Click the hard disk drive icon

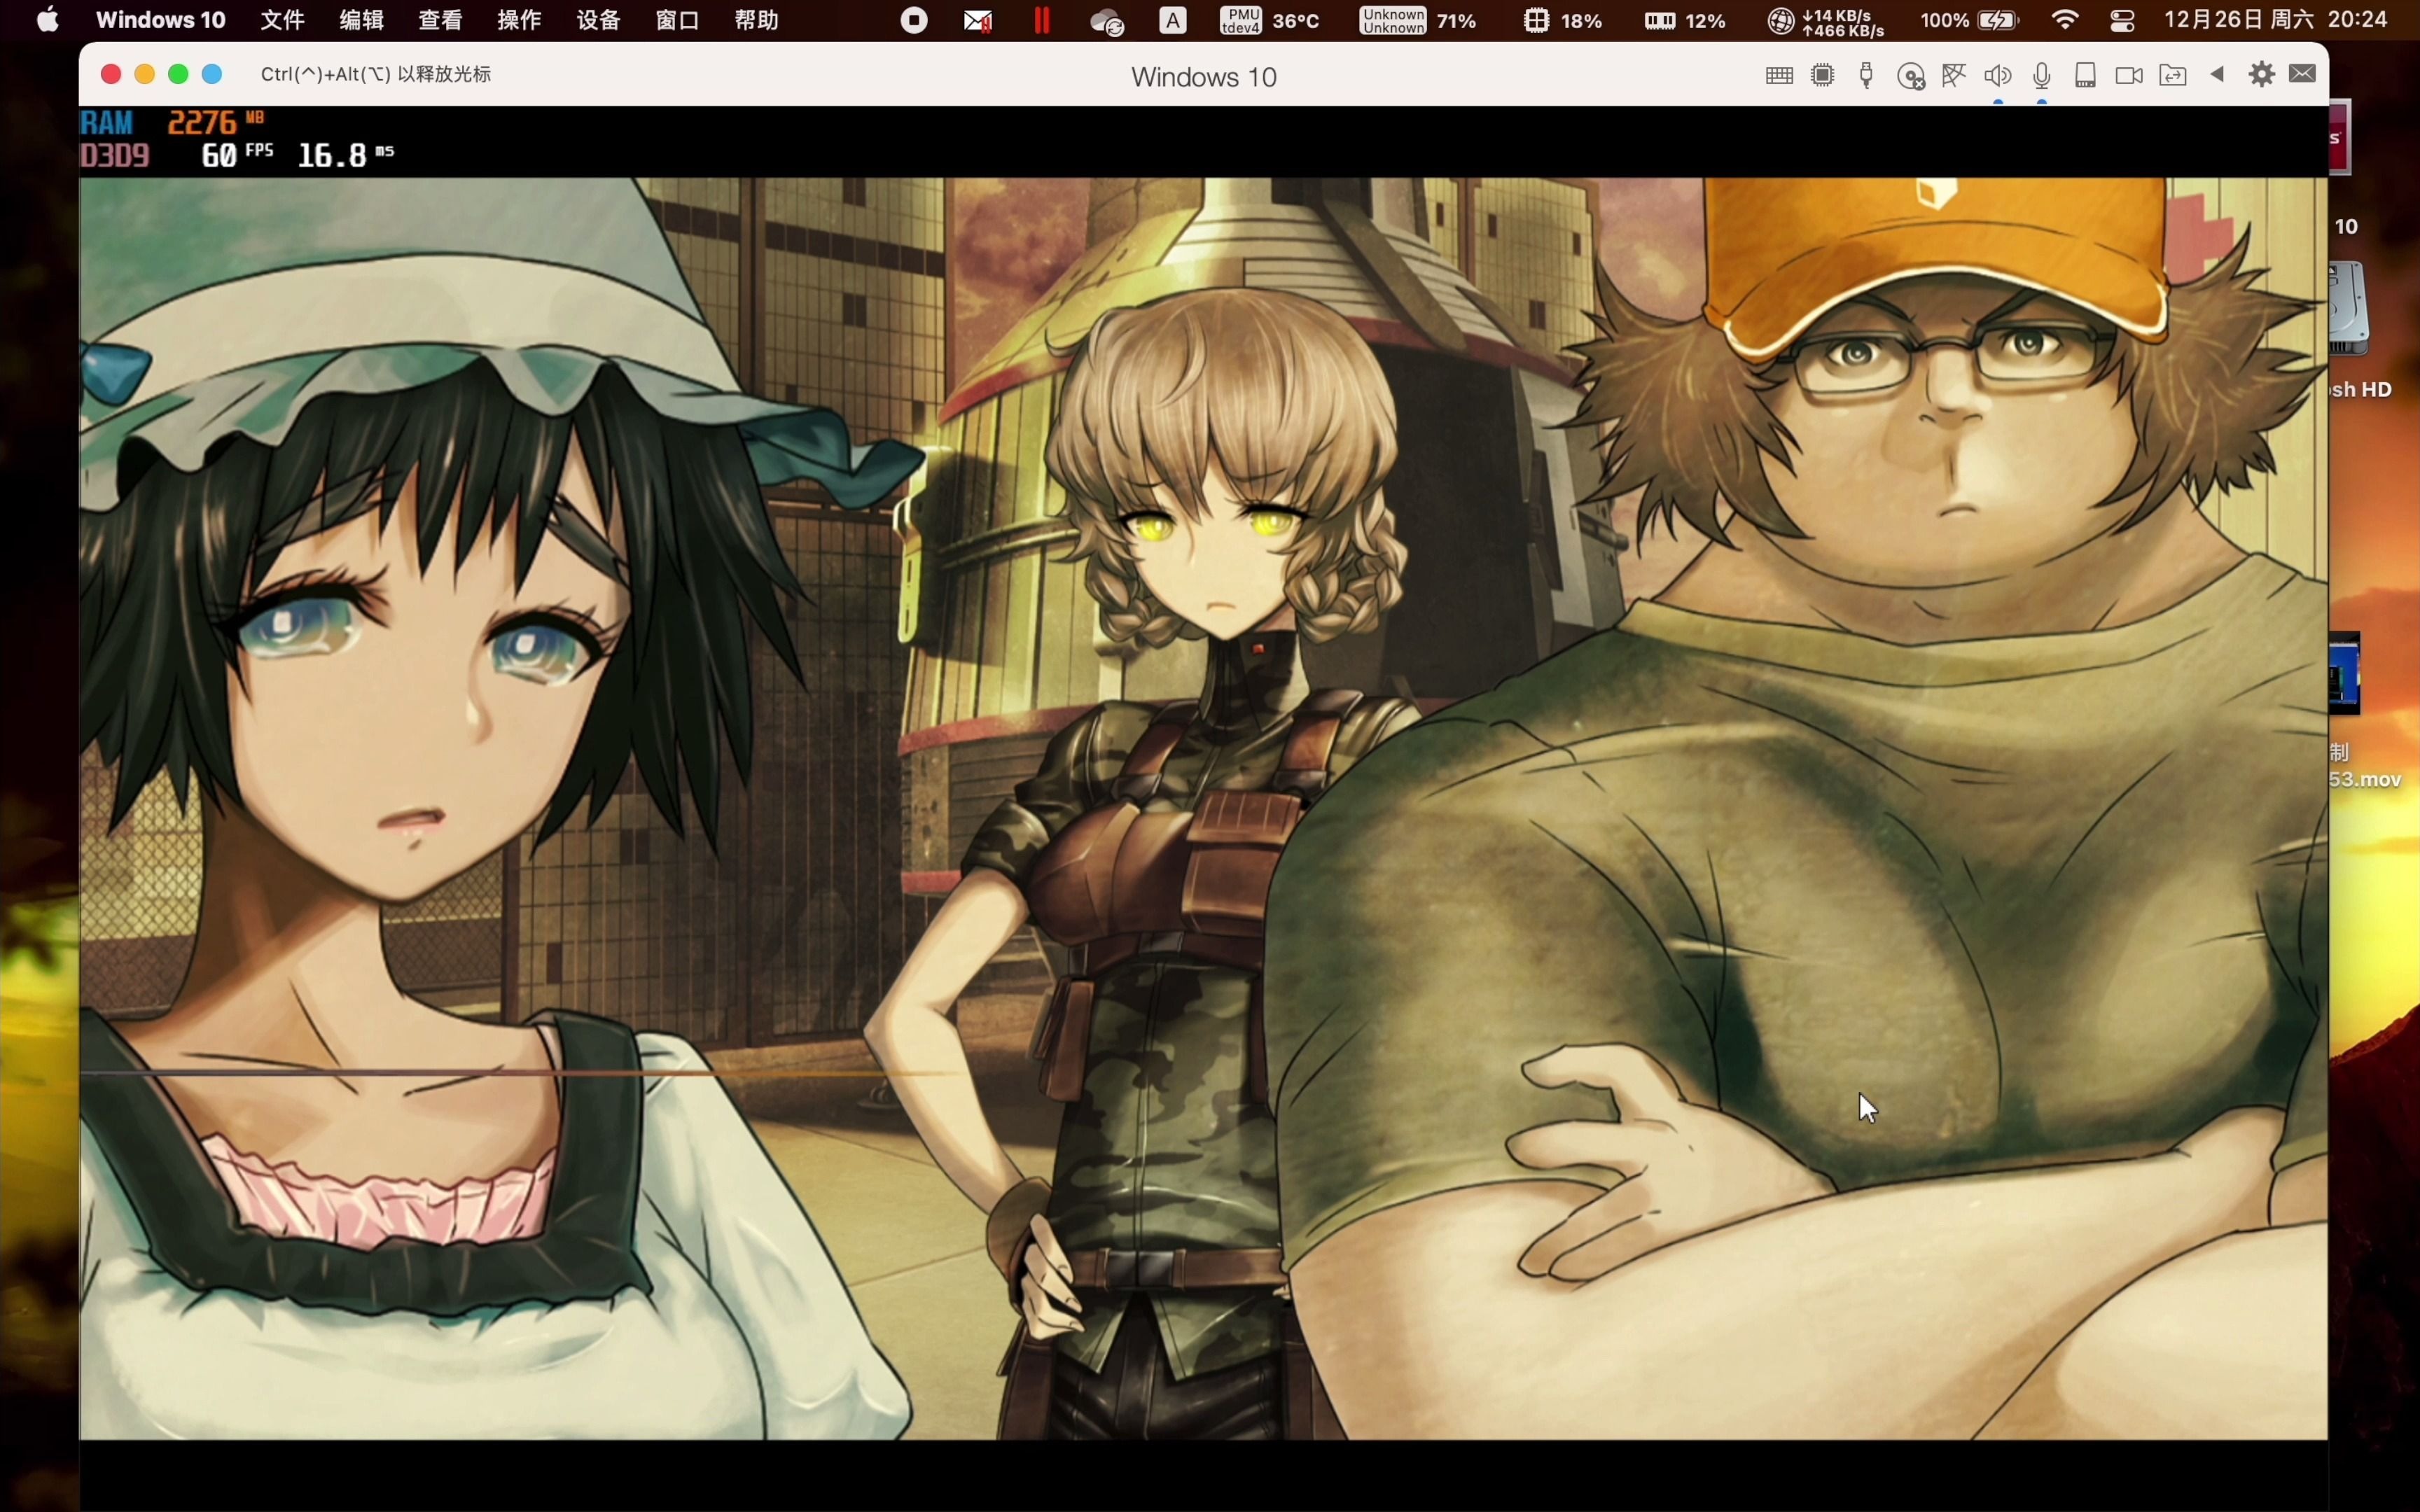click(x=2085, y=75)
